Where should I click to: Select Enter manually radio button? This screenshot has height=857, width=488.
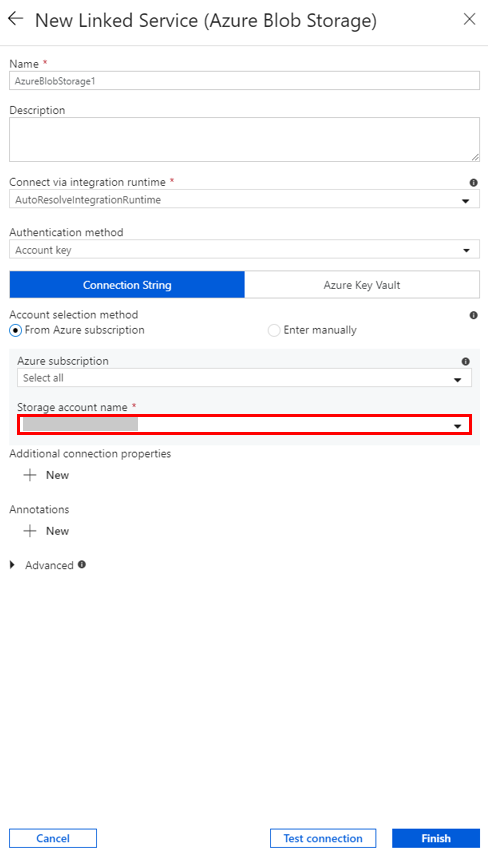click(274, 331)
